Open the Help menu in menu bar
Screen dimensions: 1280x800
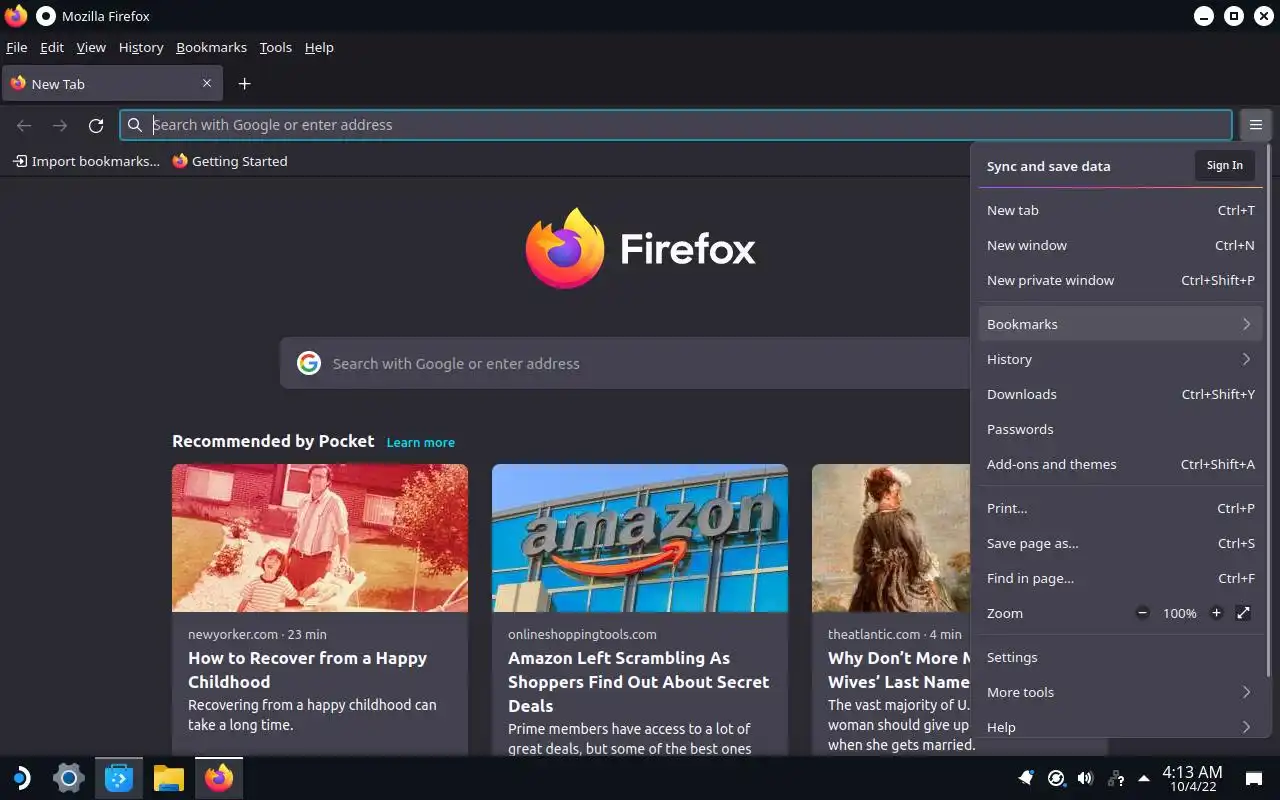click(x=319, y=47)
